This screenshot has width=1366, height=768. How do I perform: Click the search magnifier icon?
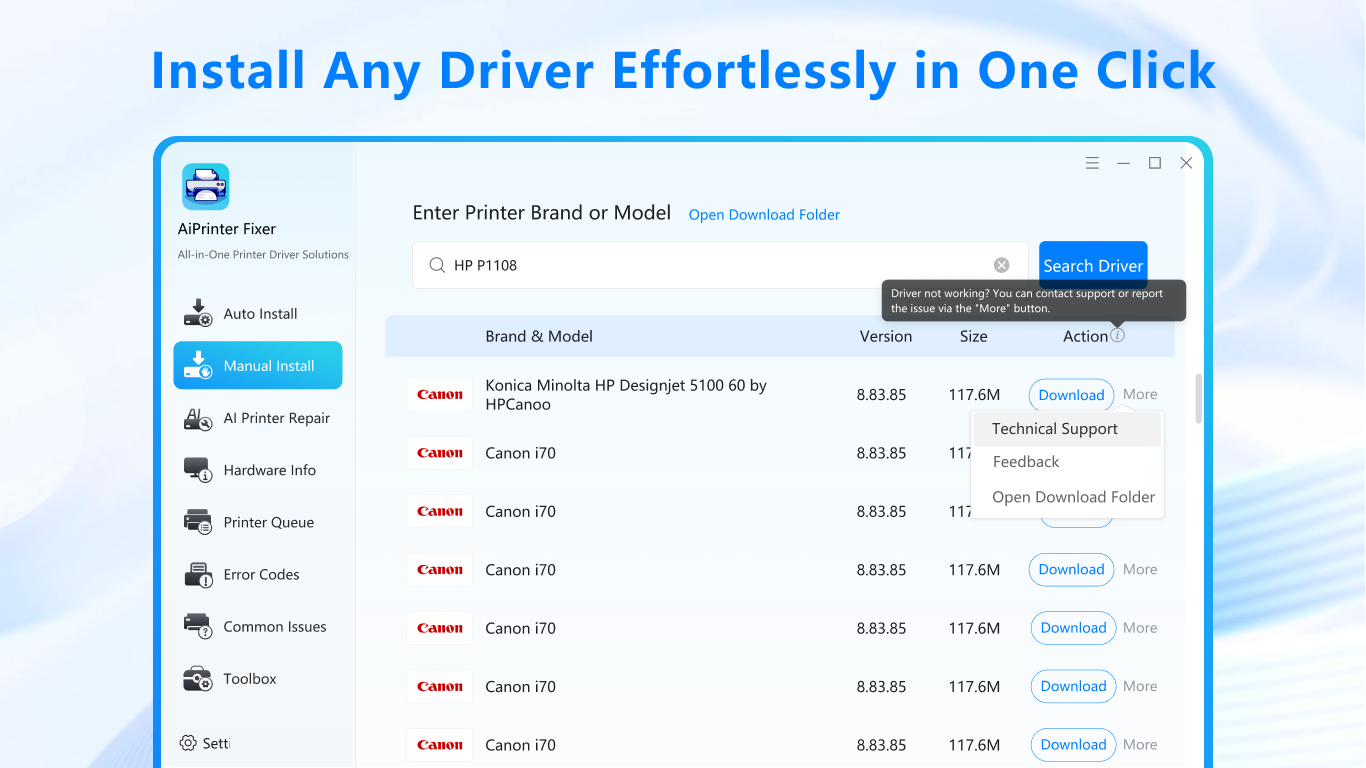(437, 265)
